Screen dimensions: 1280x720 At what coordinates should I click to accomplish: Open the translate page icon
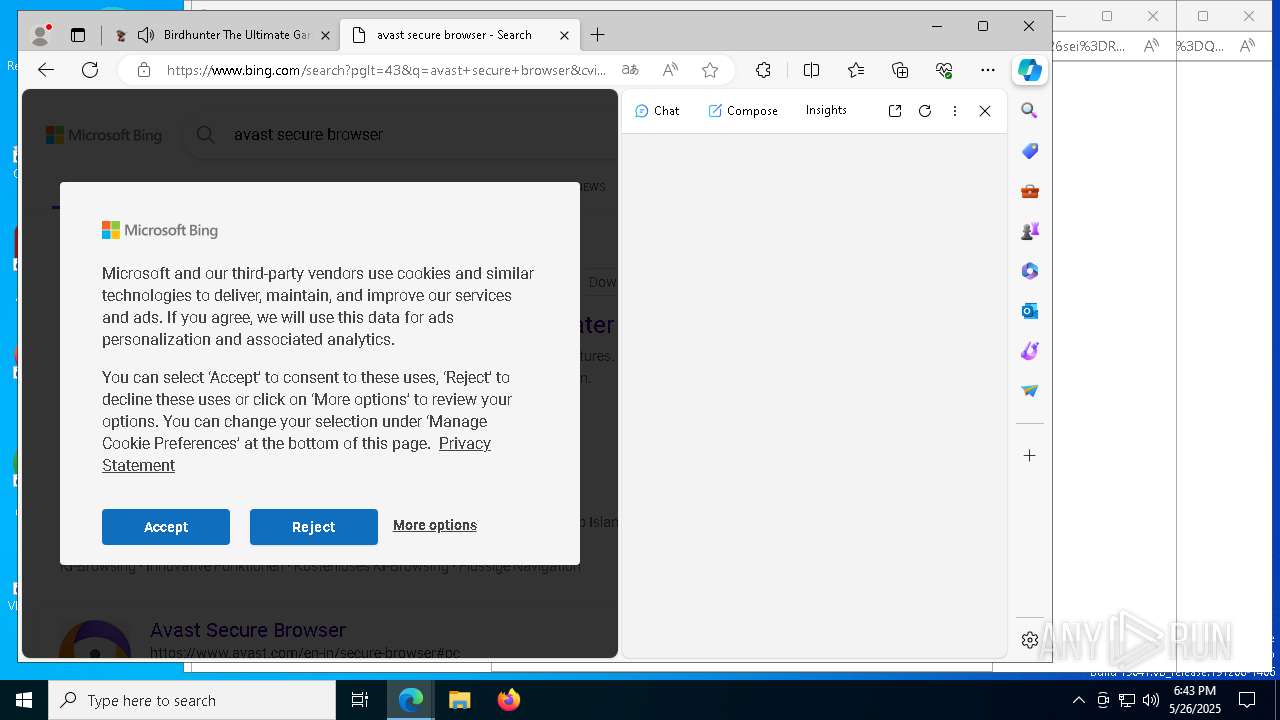(630, 70)
